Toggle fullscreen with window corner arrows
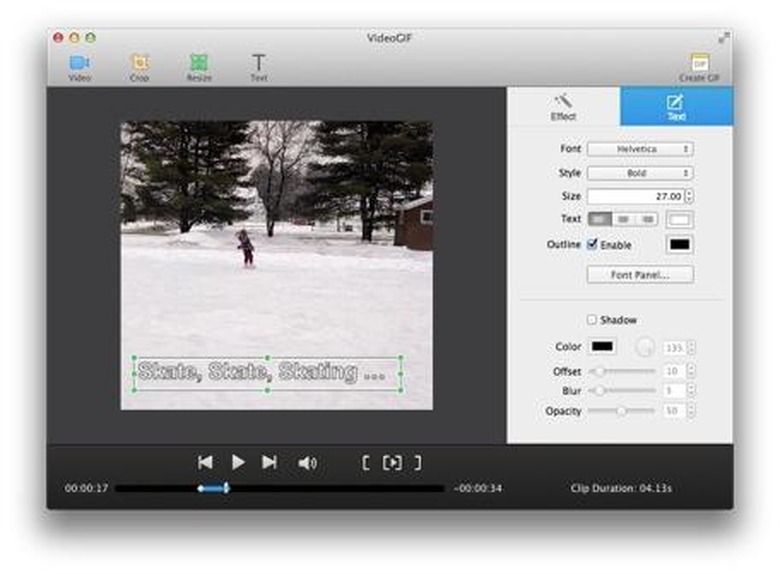The width and height of the screenshot is (780, 574). pos(724,37)
